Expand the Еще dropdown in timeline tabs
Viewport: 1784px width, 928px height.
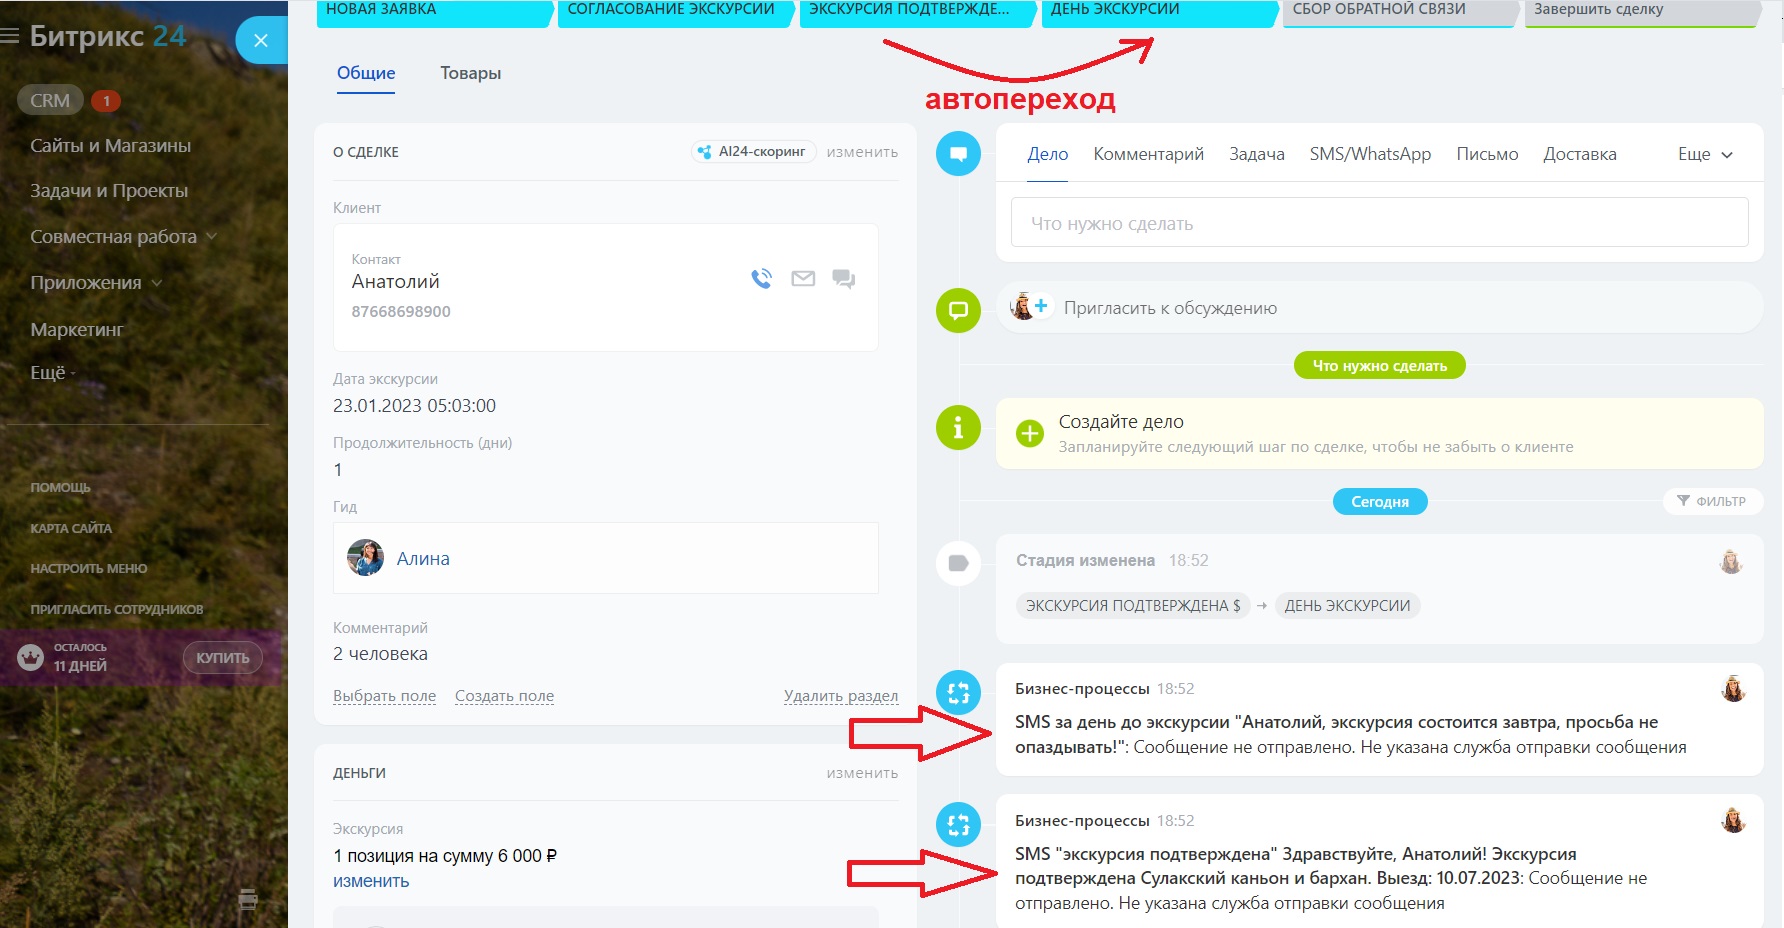pos(1705,154)
